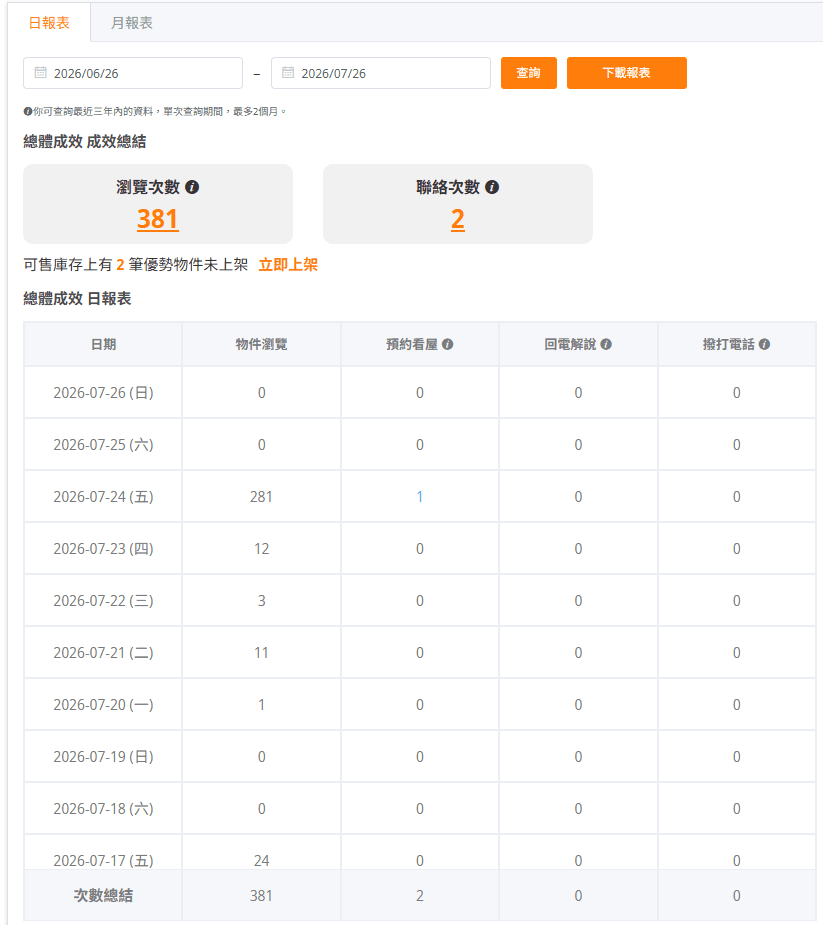Click info icon next to 回電解說 header
The width and height of the screenshot is (823, 925).
606,344
